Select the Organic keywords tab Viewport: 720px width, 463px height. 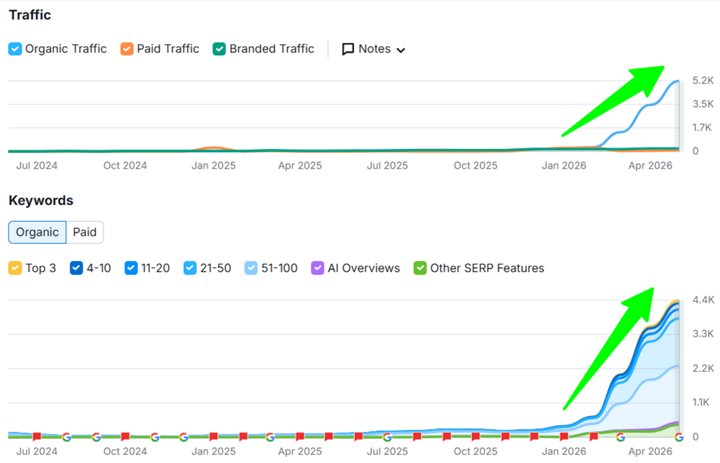[37, 232]
